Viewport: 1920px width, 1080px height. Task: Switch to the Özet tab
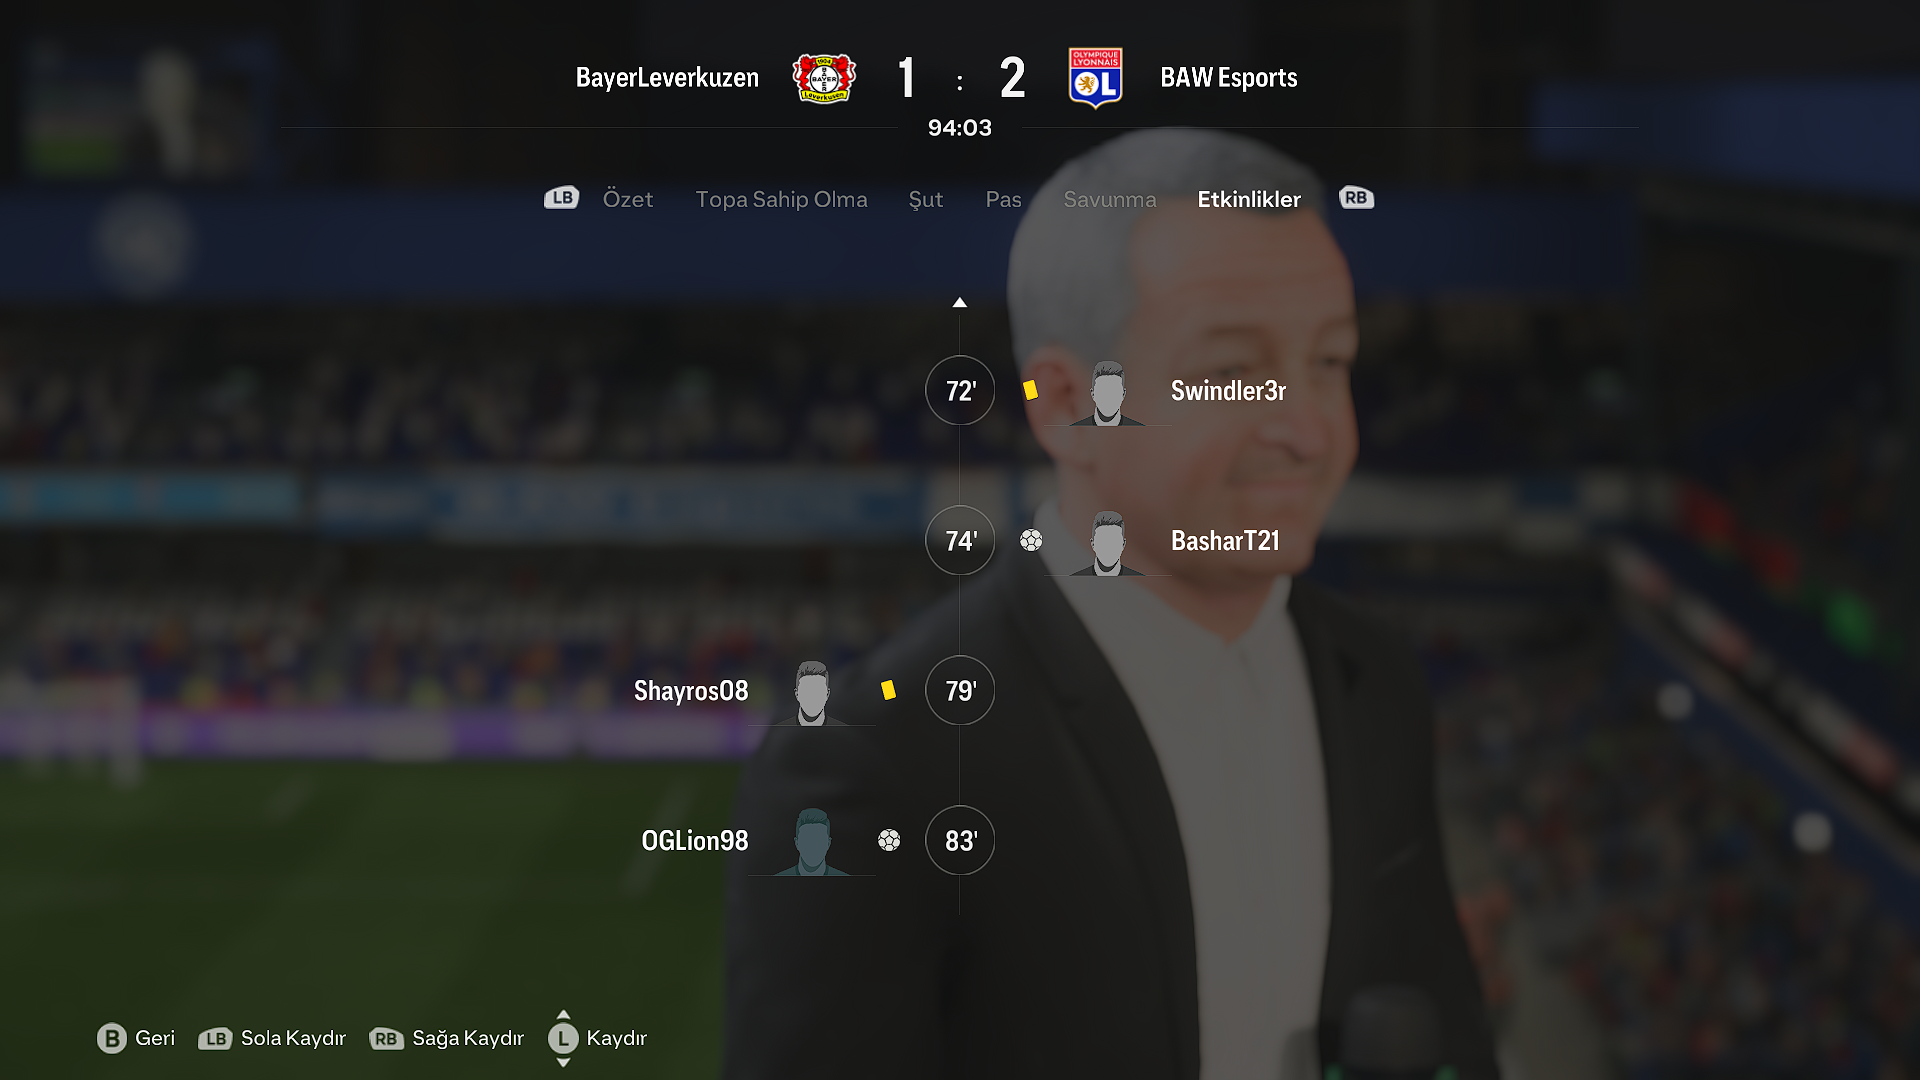click(x=628, y=199)
